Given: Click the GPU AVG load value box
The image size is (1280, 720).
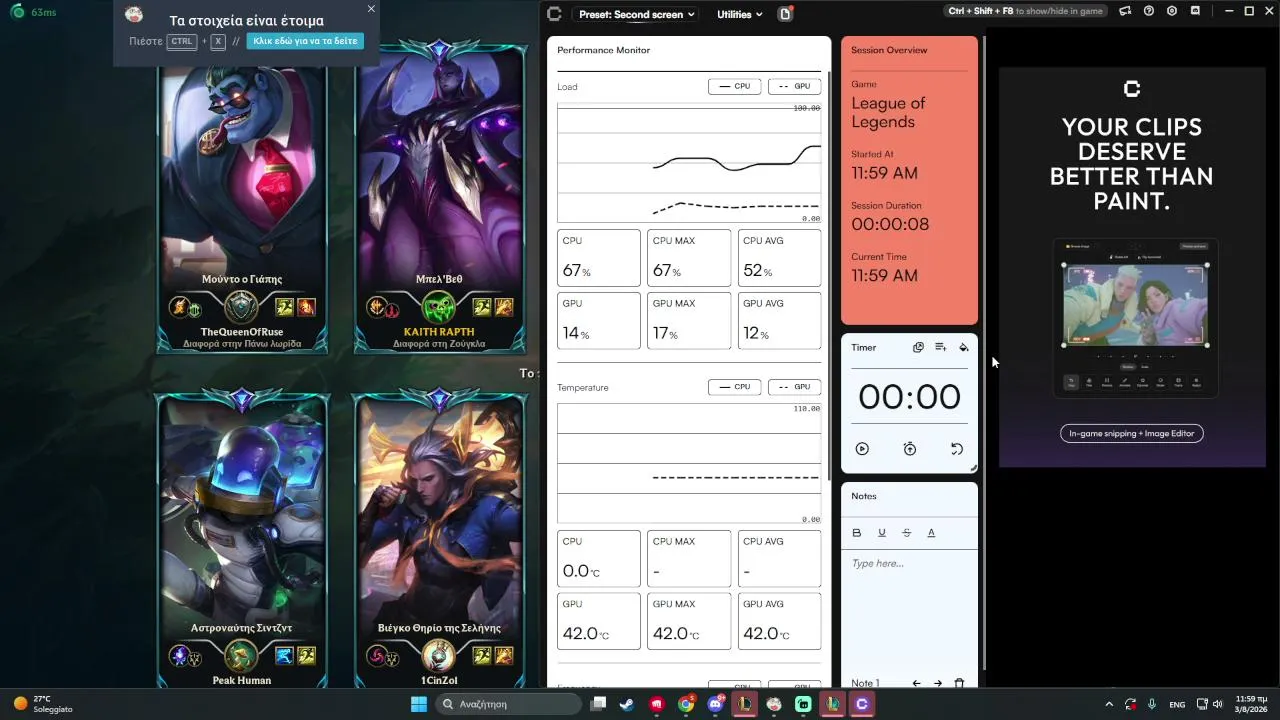Looking at the screenshot, I should [779, 321].
